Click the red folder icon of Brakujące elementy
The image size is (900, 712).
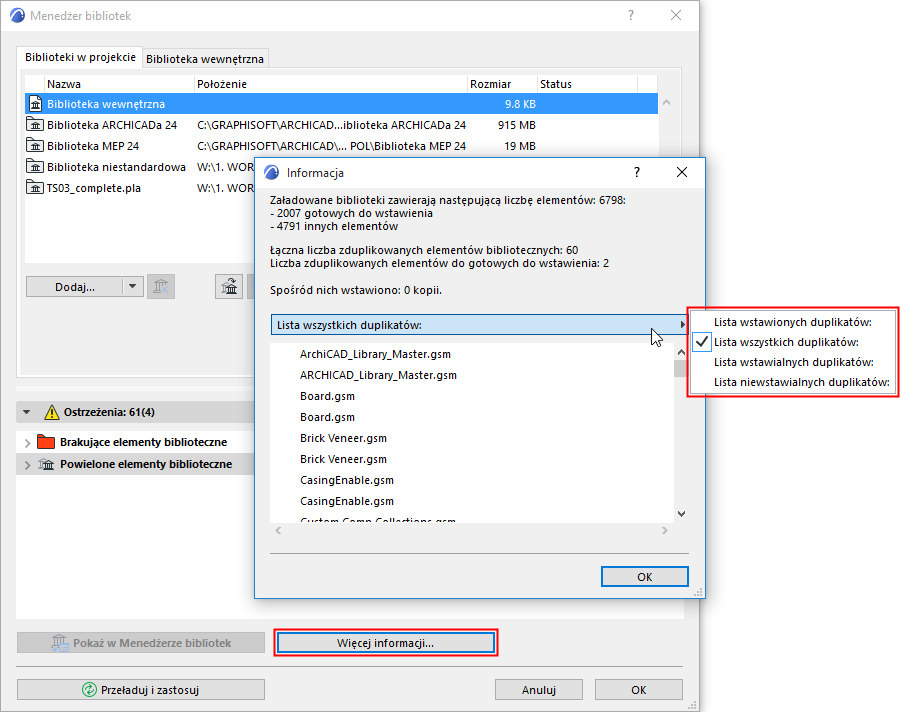coord(46,442)
